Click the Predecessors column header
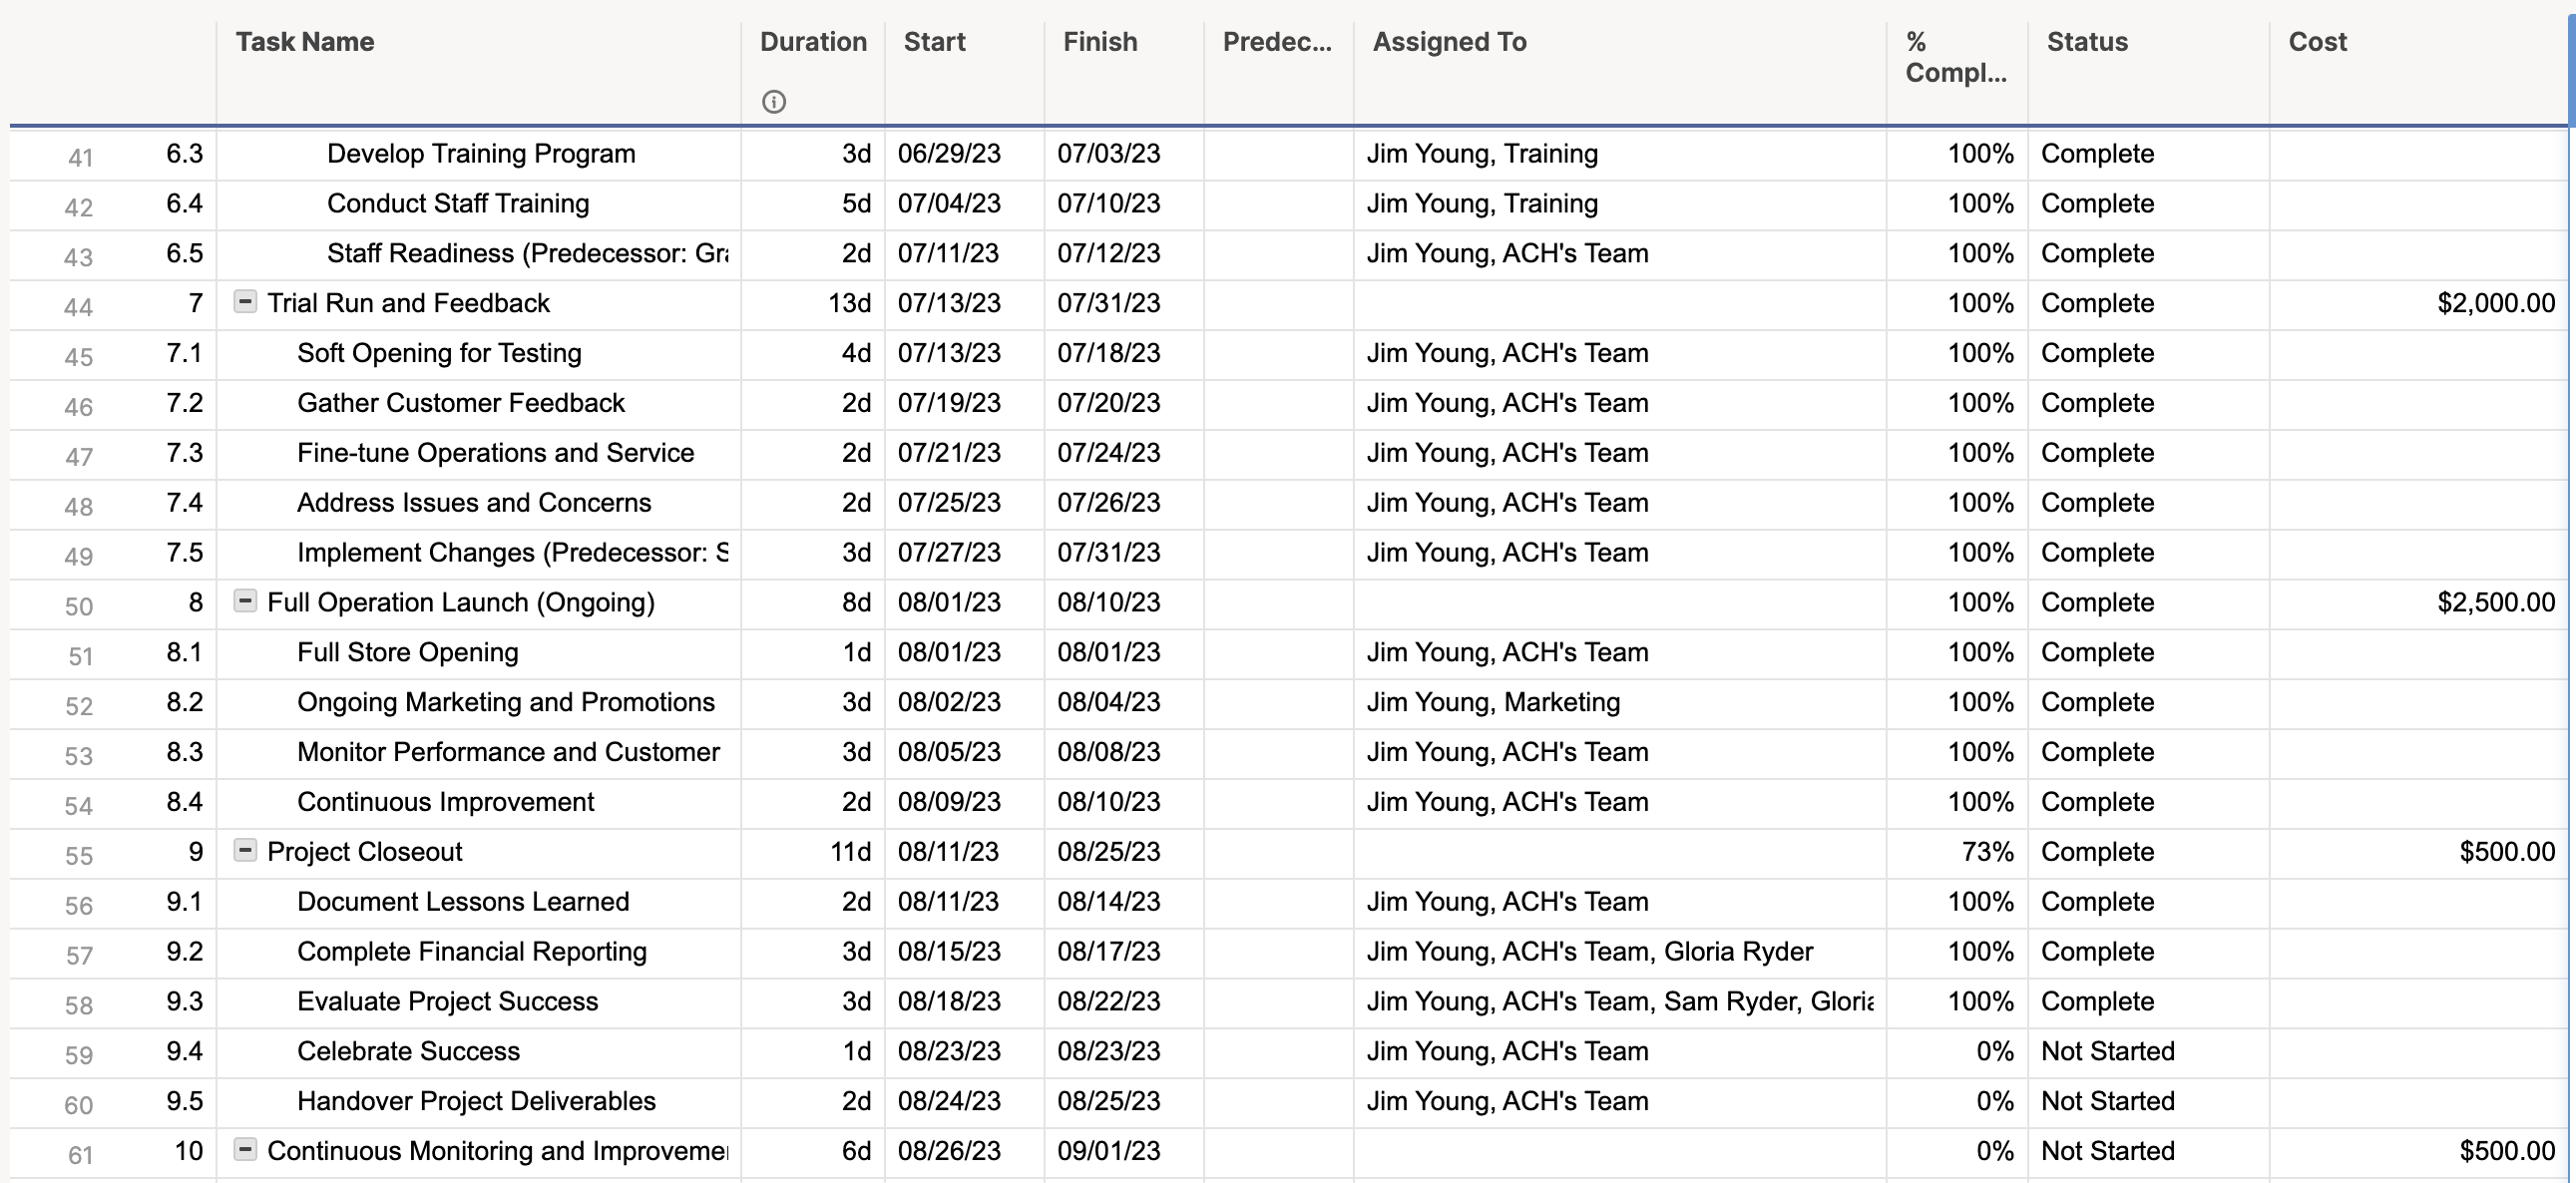The height and width of the screenshot is (1183, 2576). coord(1276,42)
